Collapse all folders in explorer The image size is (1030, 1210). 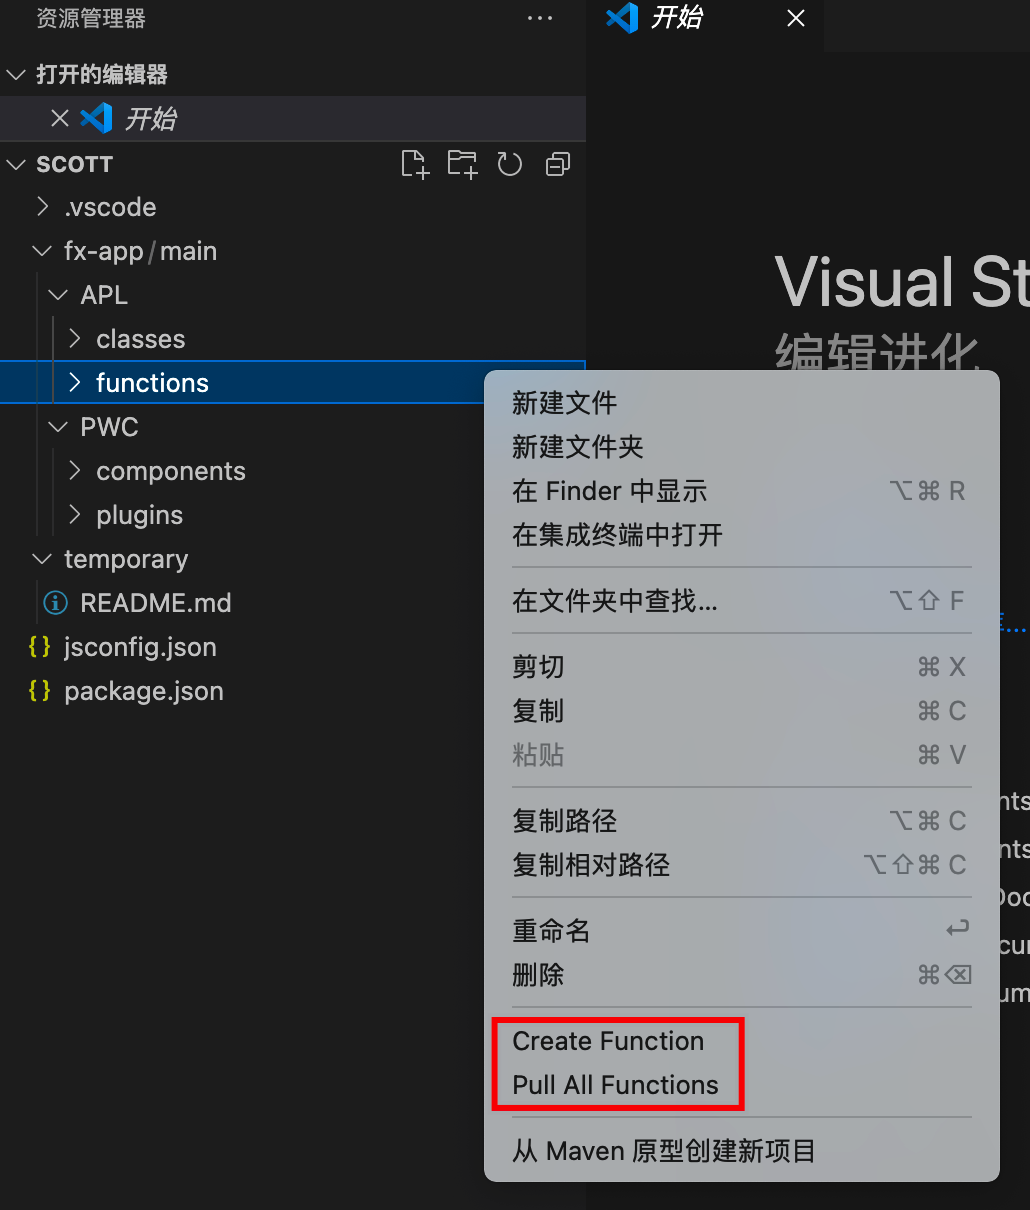[558, 164]
